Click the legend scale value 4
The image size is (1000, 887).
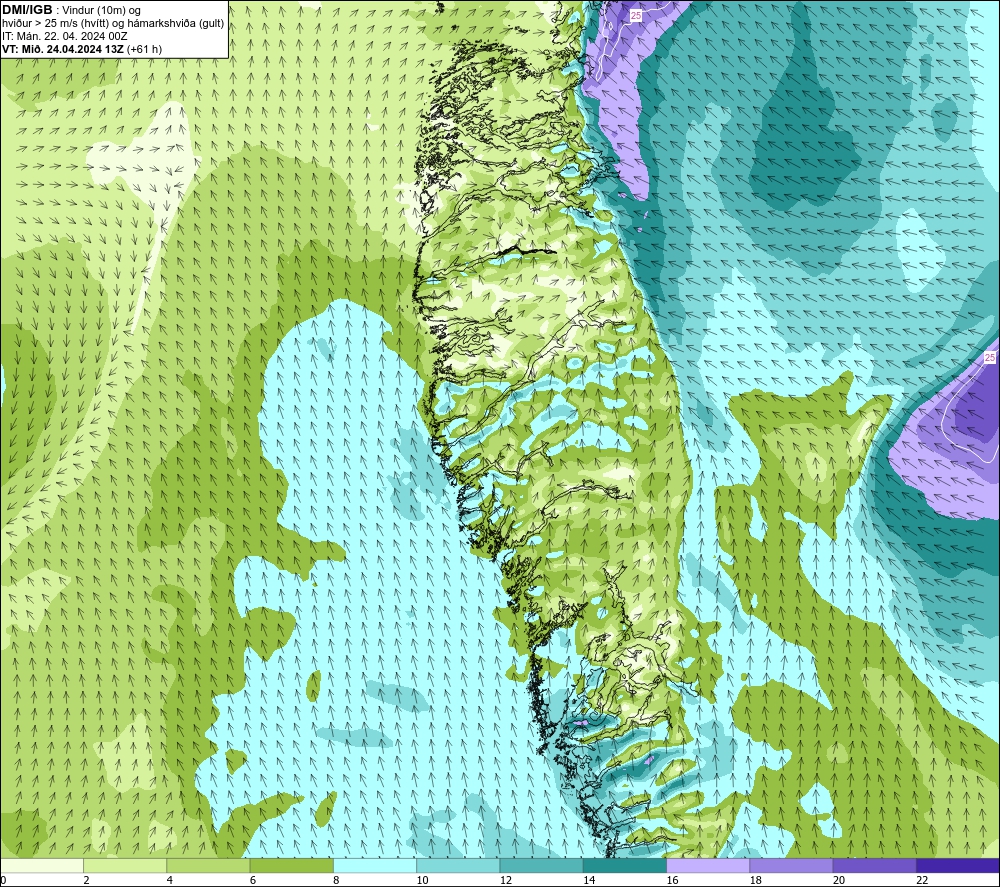coord(170,880)
